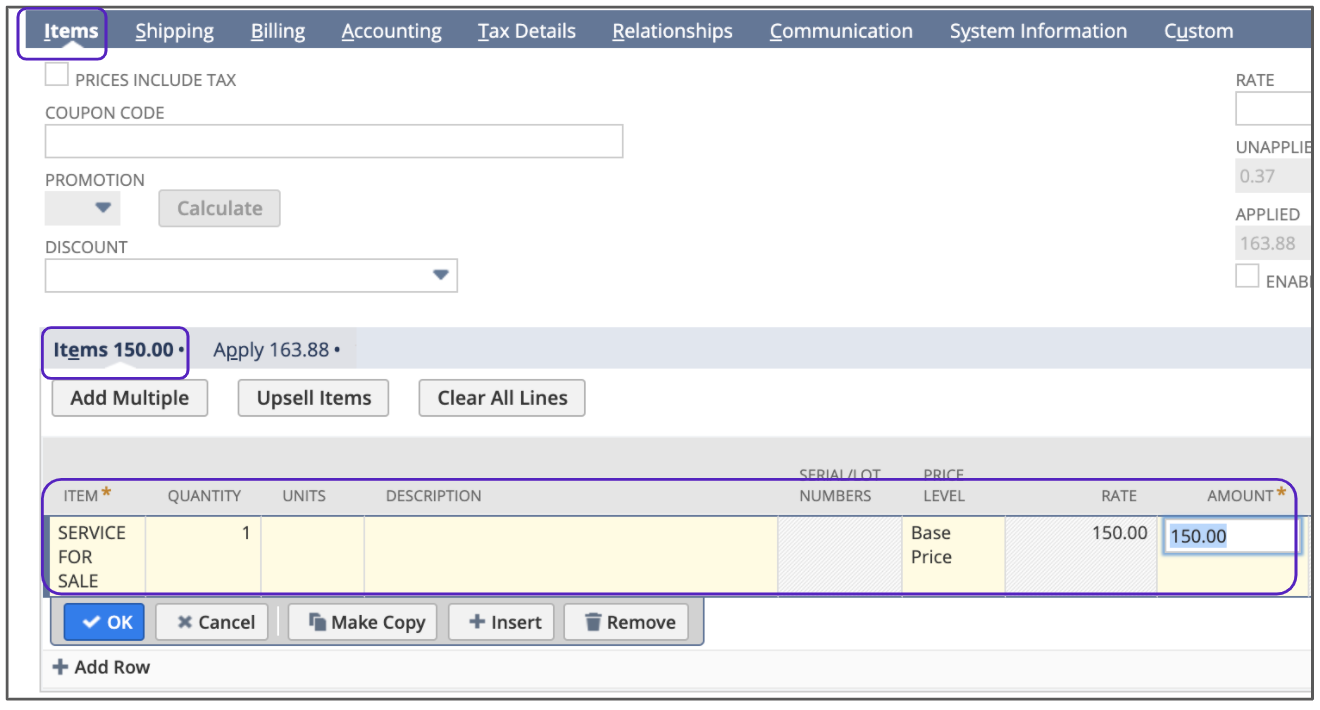Switch to the Shipping tab

[174, 31]
